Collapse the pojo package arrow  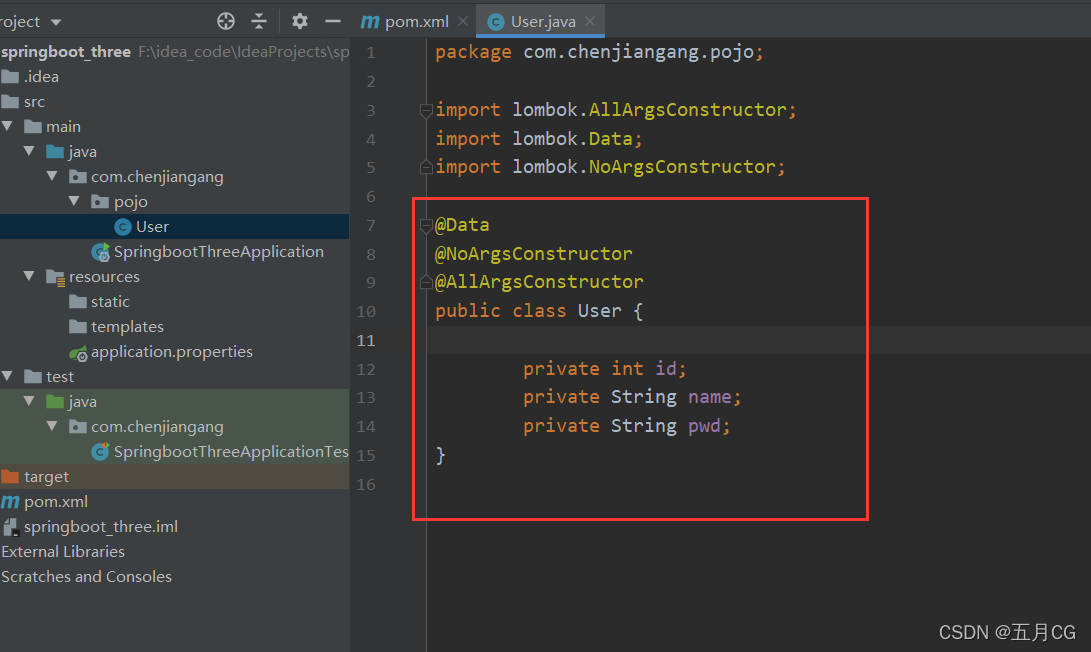point(74,201)
